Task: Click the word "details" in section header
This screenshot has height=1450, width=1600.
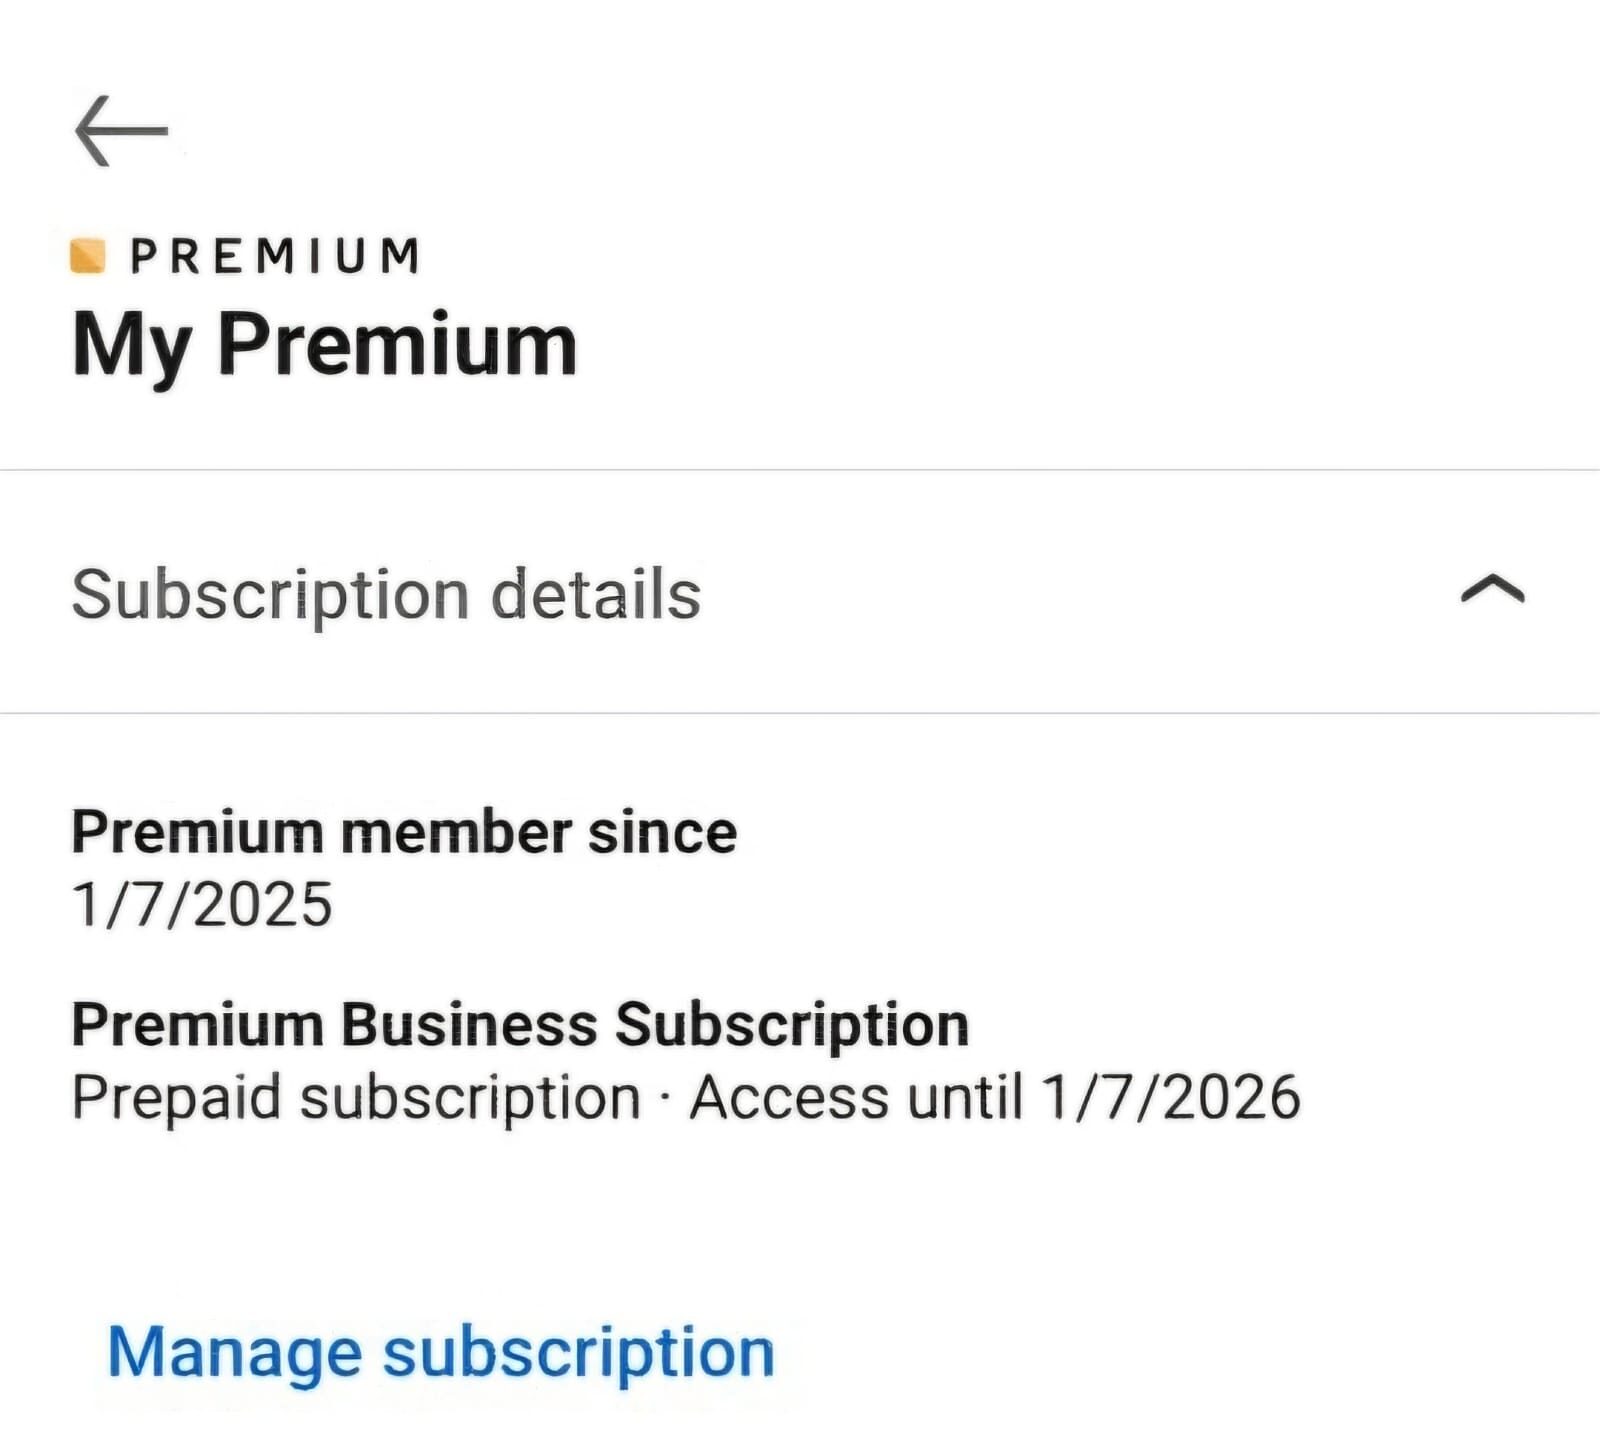Action: 596,595
